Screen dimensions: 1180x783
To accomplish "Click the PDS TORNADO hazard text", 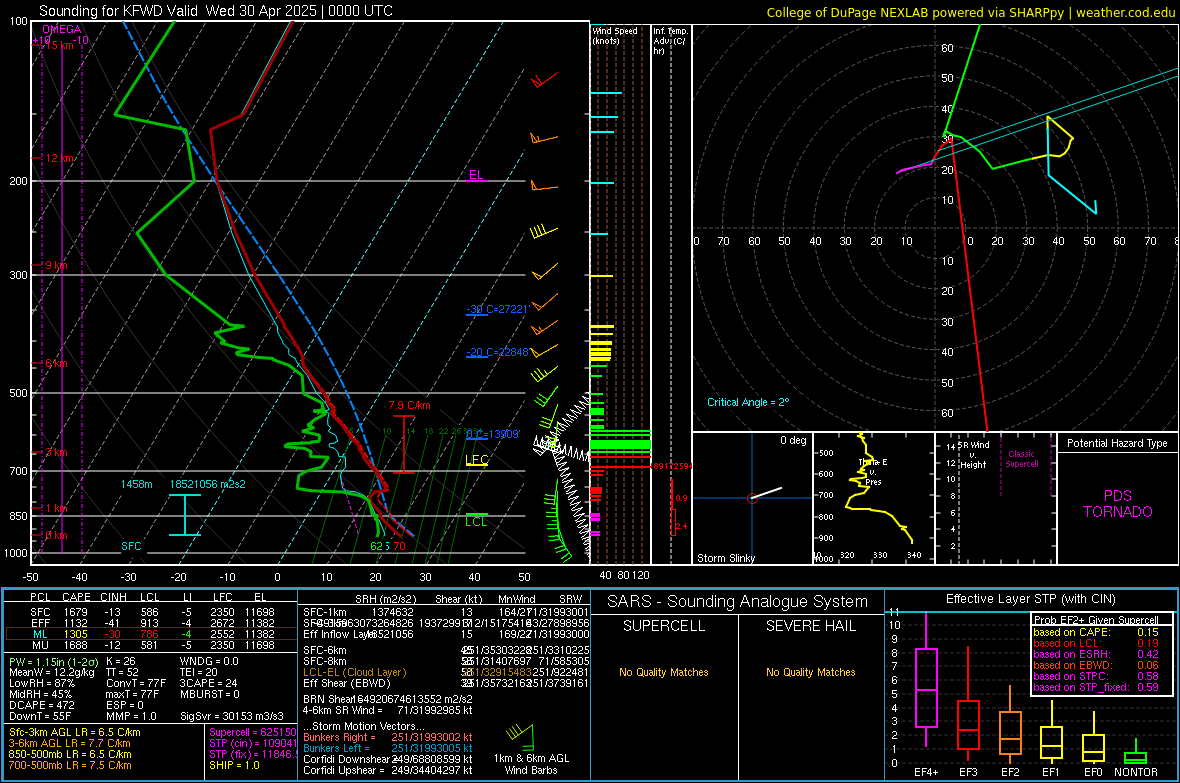I will (x=1118, y=504).
